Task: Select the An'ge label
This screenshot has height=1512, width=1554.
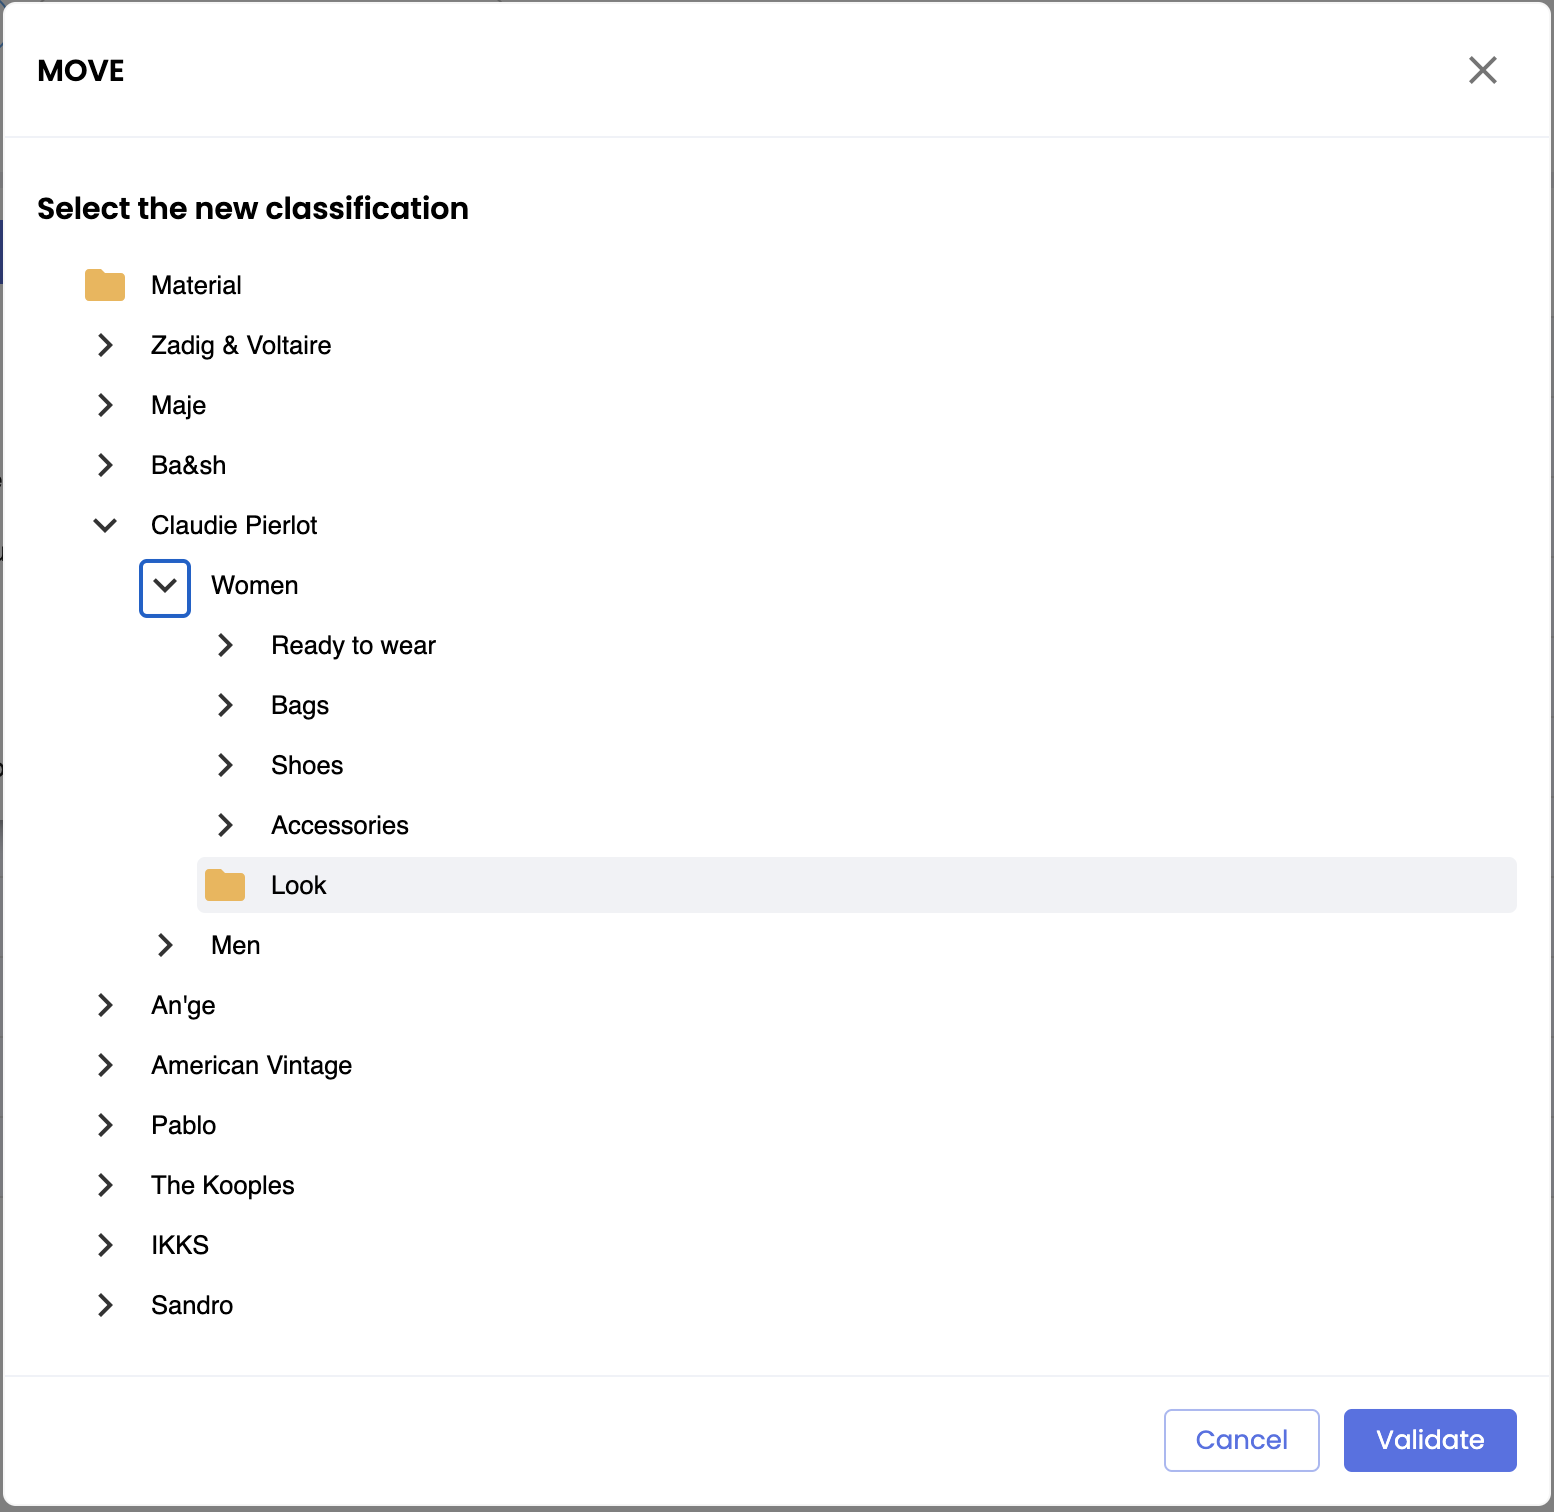Action: (183, 1005)
